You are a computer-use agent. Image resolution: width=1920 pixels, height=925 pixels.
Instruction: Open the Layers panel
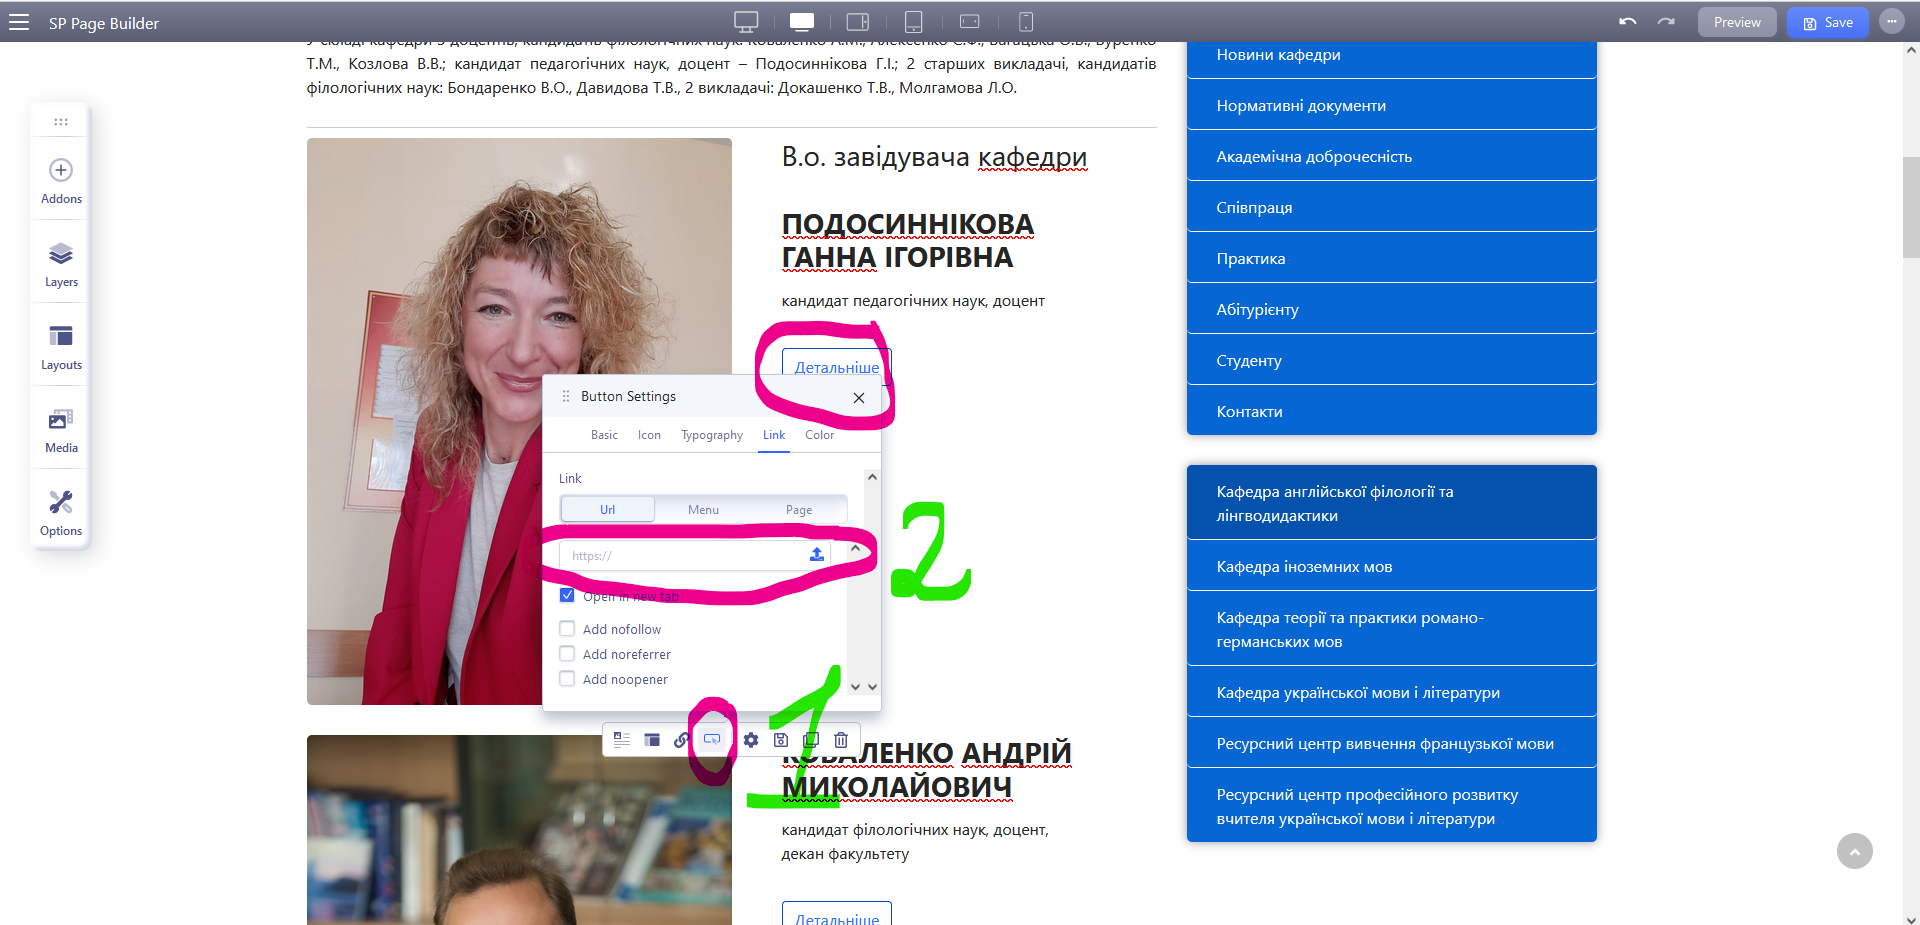61,263
